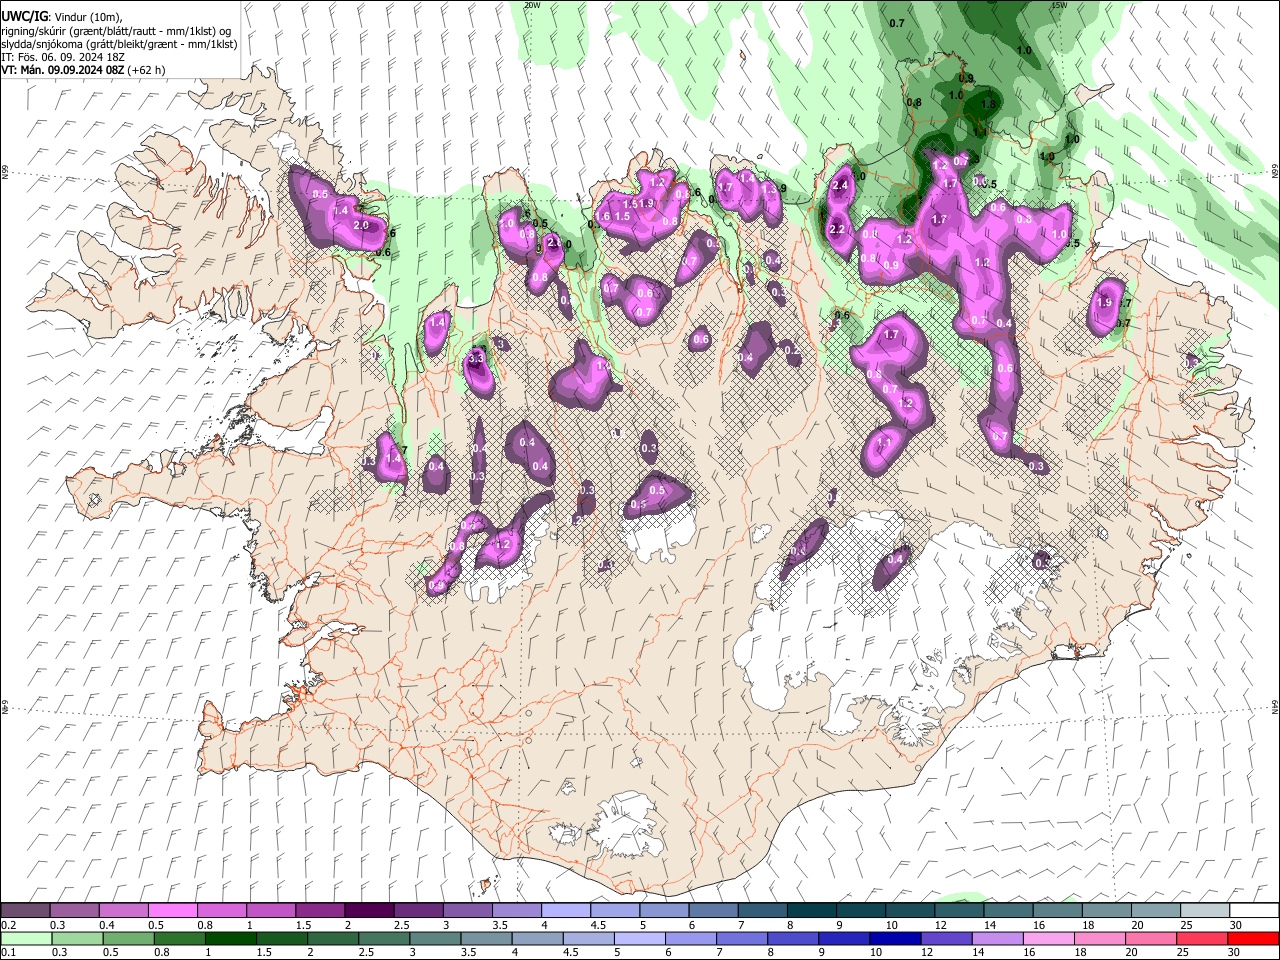The image size is (1280, 960).
Task: Click the 'VT: Mán. 09.09.2024 08Z' valid time
Action: 63,70
